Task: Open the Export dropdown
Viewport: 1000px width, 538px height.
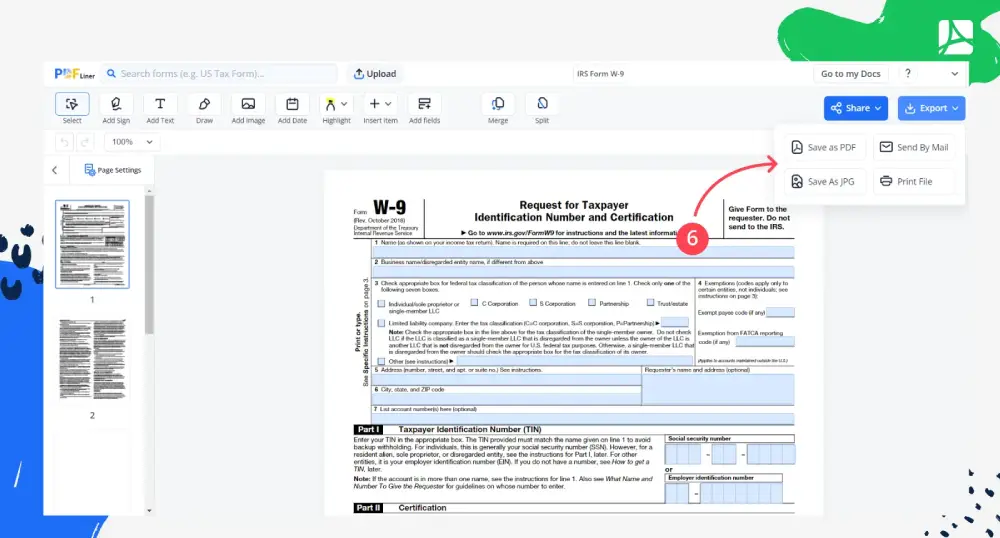Action: pyautogui.click(x=931, y=108)
